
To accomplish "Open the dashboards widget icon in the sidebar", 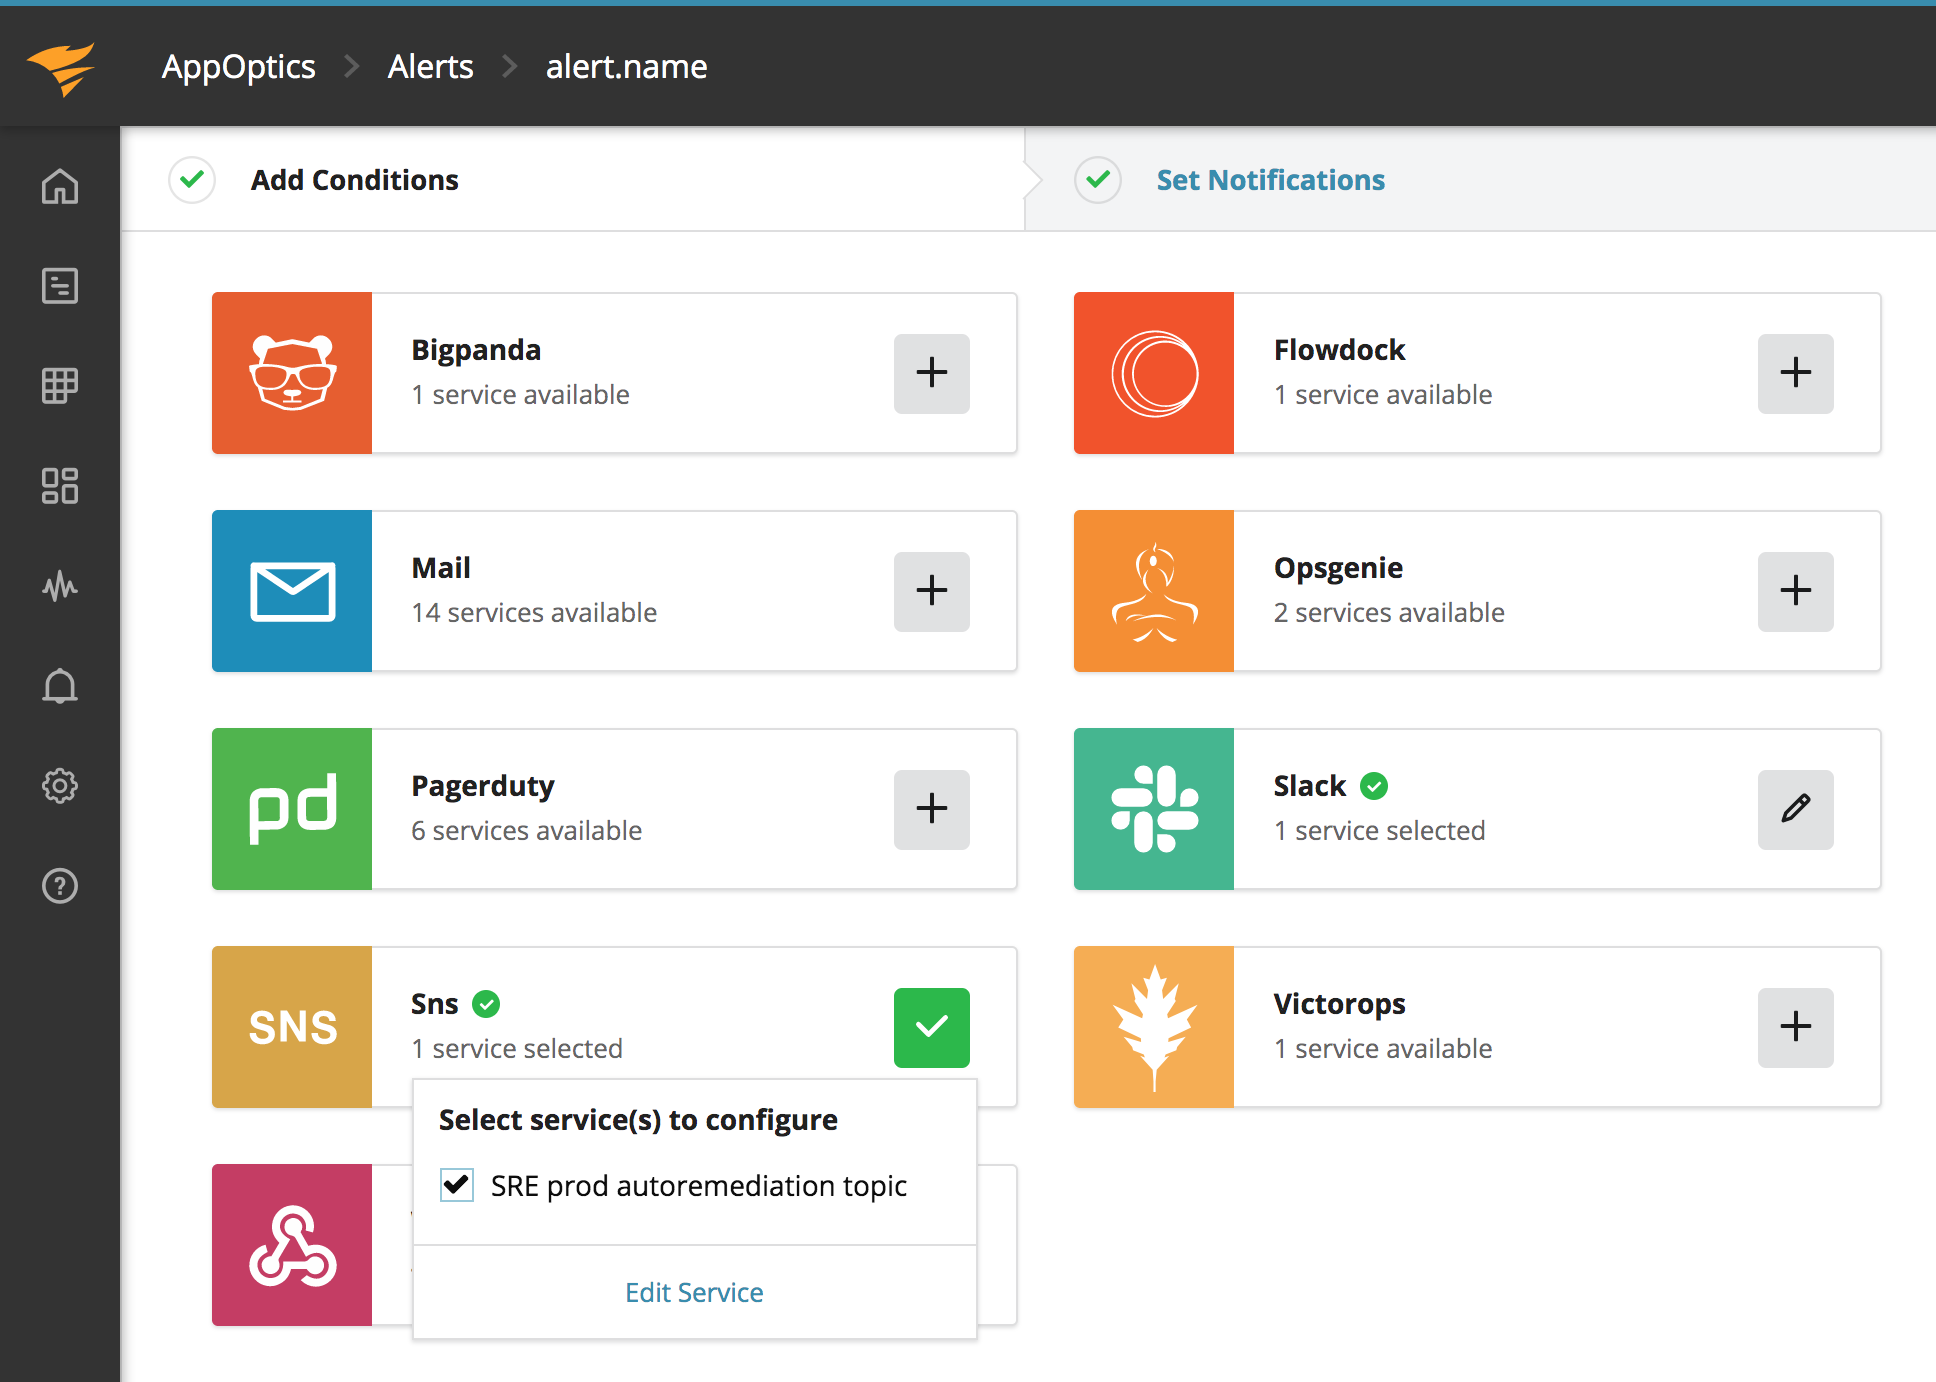I will pyautogui.click(x=60, y=486).
